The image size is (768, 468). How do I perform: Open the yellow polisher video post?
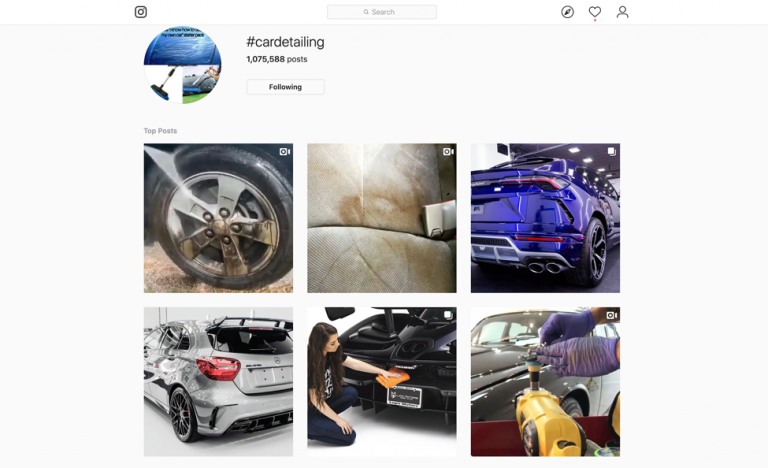click(x=545, y=382)
